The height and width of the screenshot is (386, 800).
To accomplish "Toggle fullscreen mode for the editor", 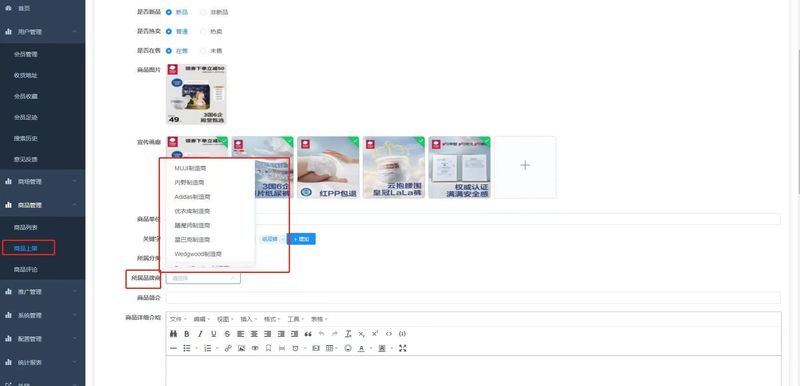I will pyautogui.click(x=403, y=348).
